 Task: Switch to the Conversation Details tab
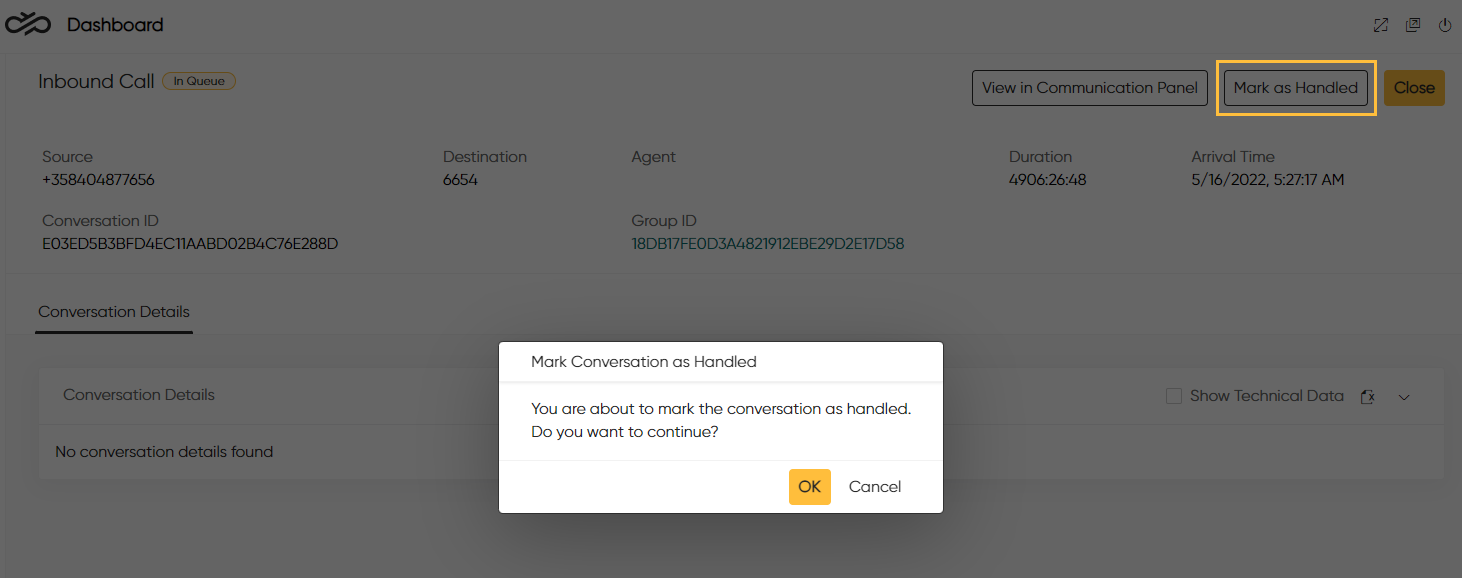pyautogui.click(x=114, y=312)
